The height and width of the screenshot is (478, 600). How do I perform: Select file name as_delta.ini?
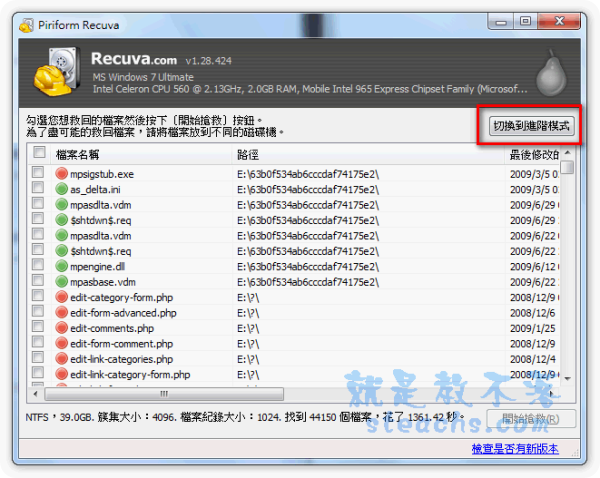(x=95, y=189)
